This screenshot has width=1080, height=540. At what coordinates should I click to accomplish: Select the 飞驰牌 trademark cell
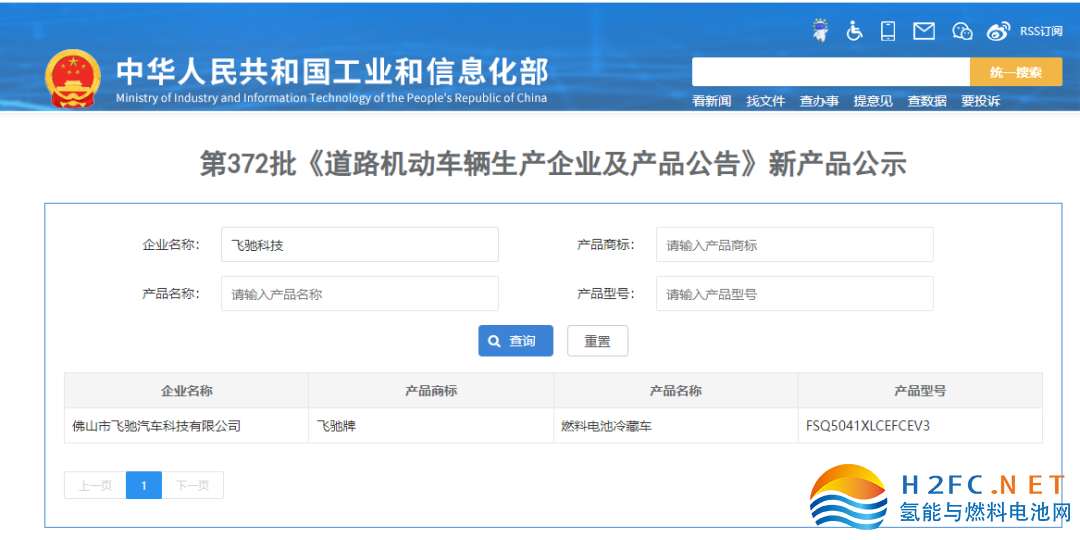[431, 426]
